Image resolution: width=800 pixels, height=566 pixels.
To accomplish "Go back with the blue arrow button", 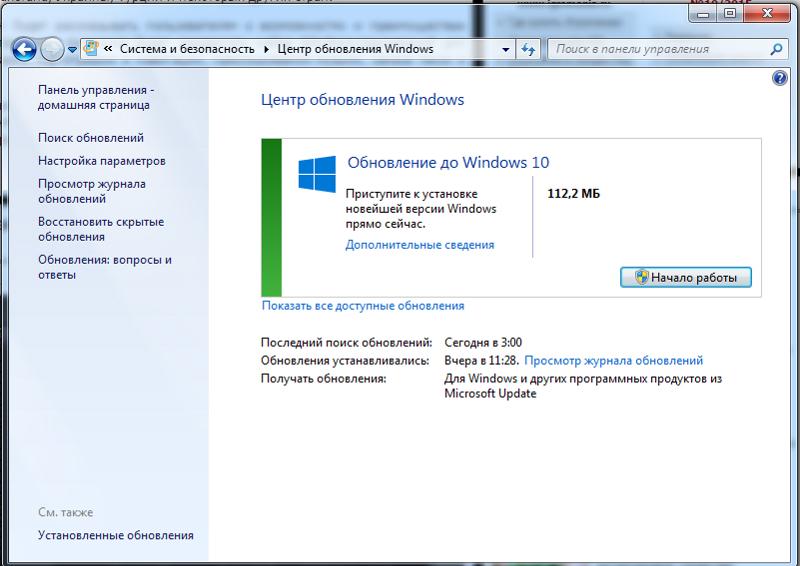I will 24,50.
